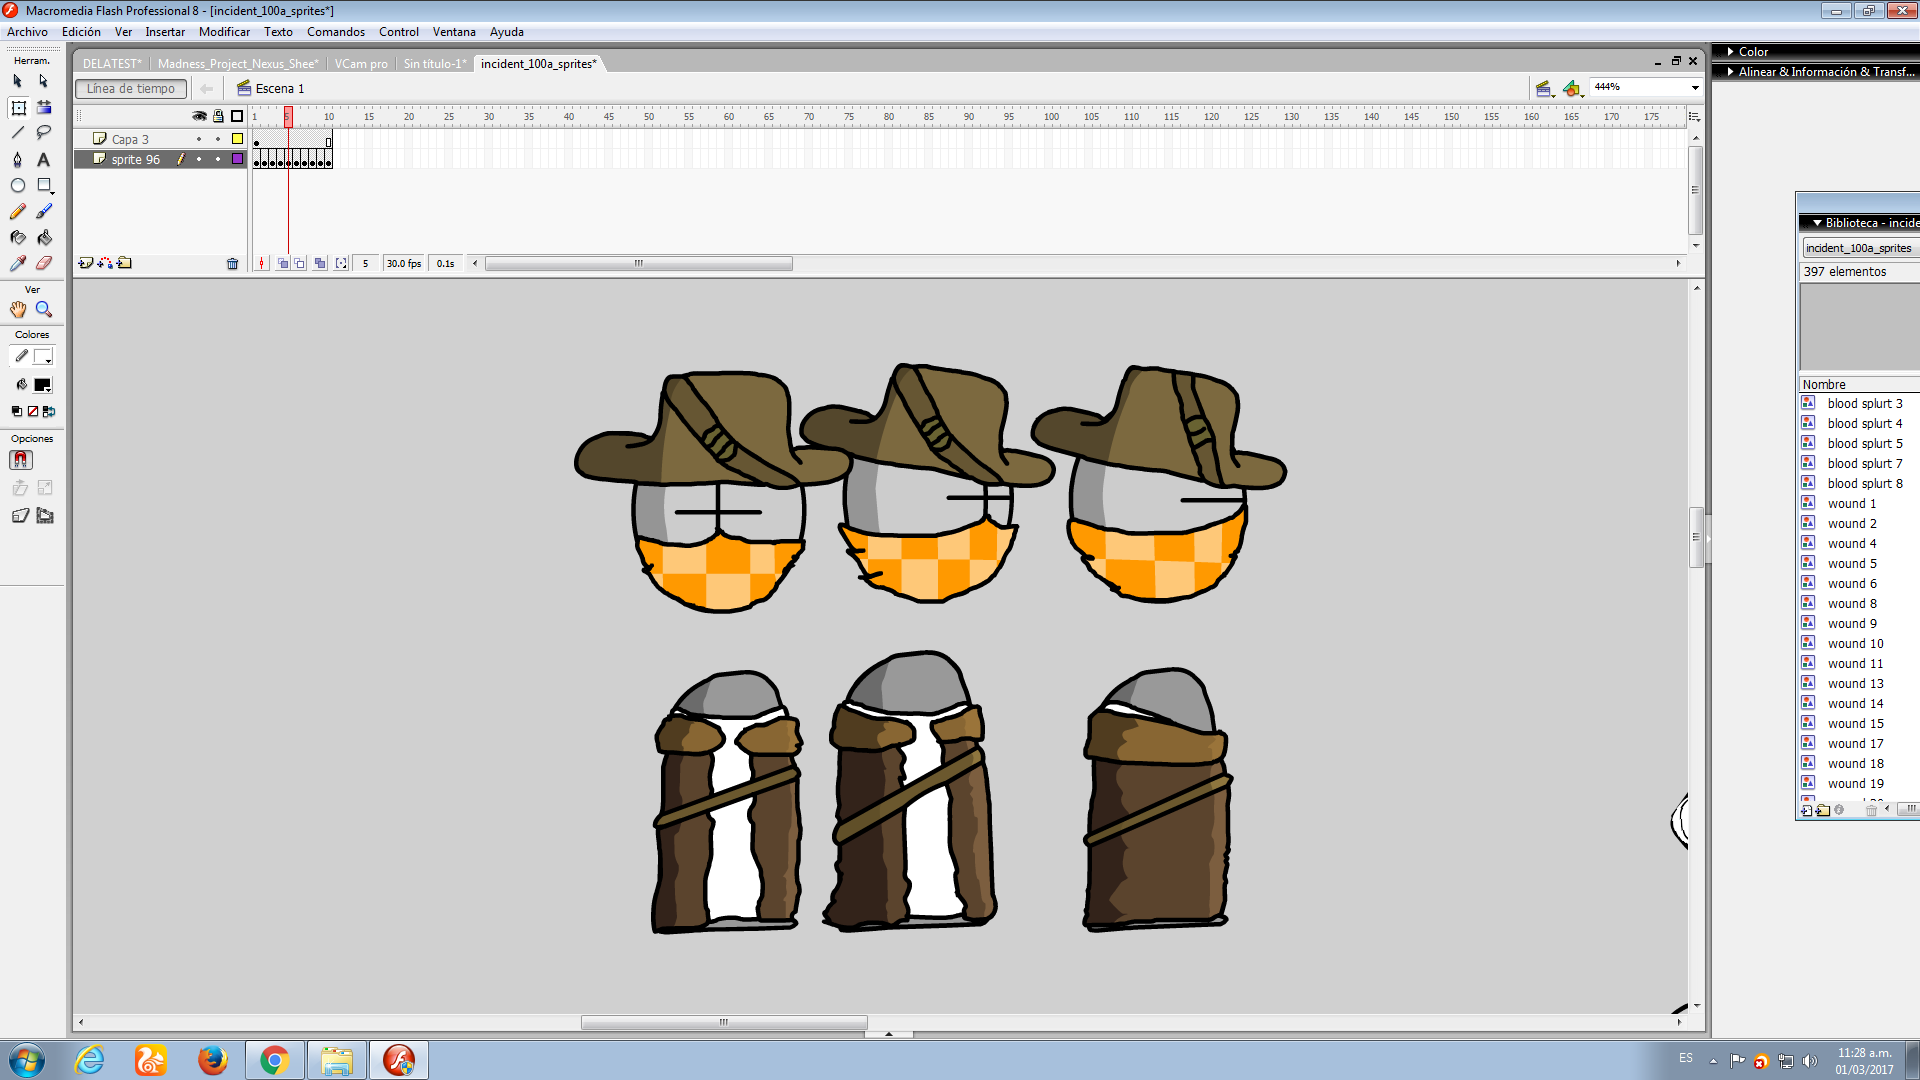Open the timeline frame view options menu

[1694, 116]
